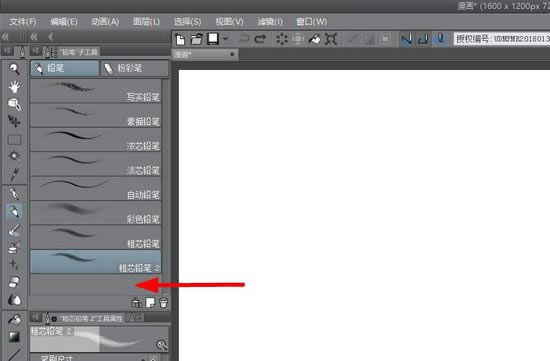
Task: Click the gradient color tool swatch
Action: point(14,337)
